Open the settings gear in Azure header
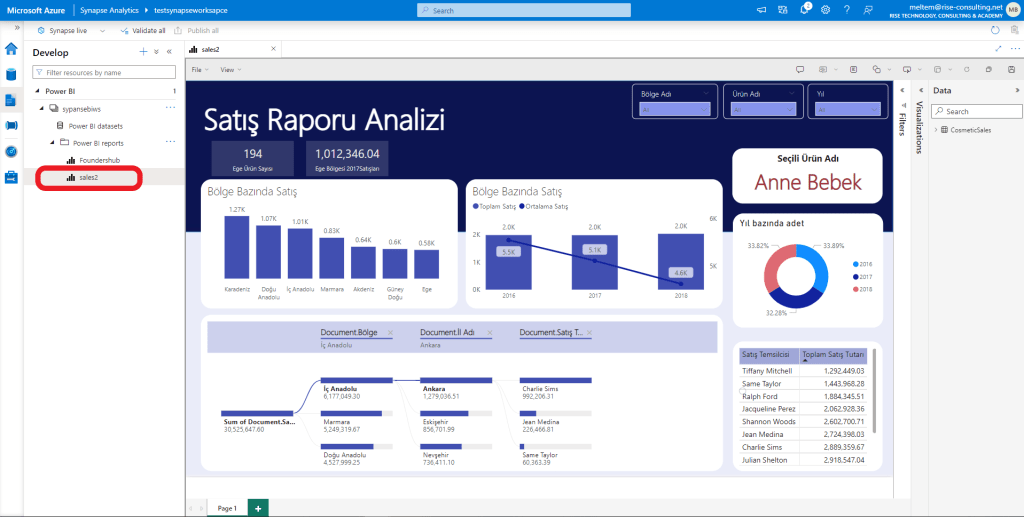The width and height of the screenshot is (1024, 517). (825, 9)
